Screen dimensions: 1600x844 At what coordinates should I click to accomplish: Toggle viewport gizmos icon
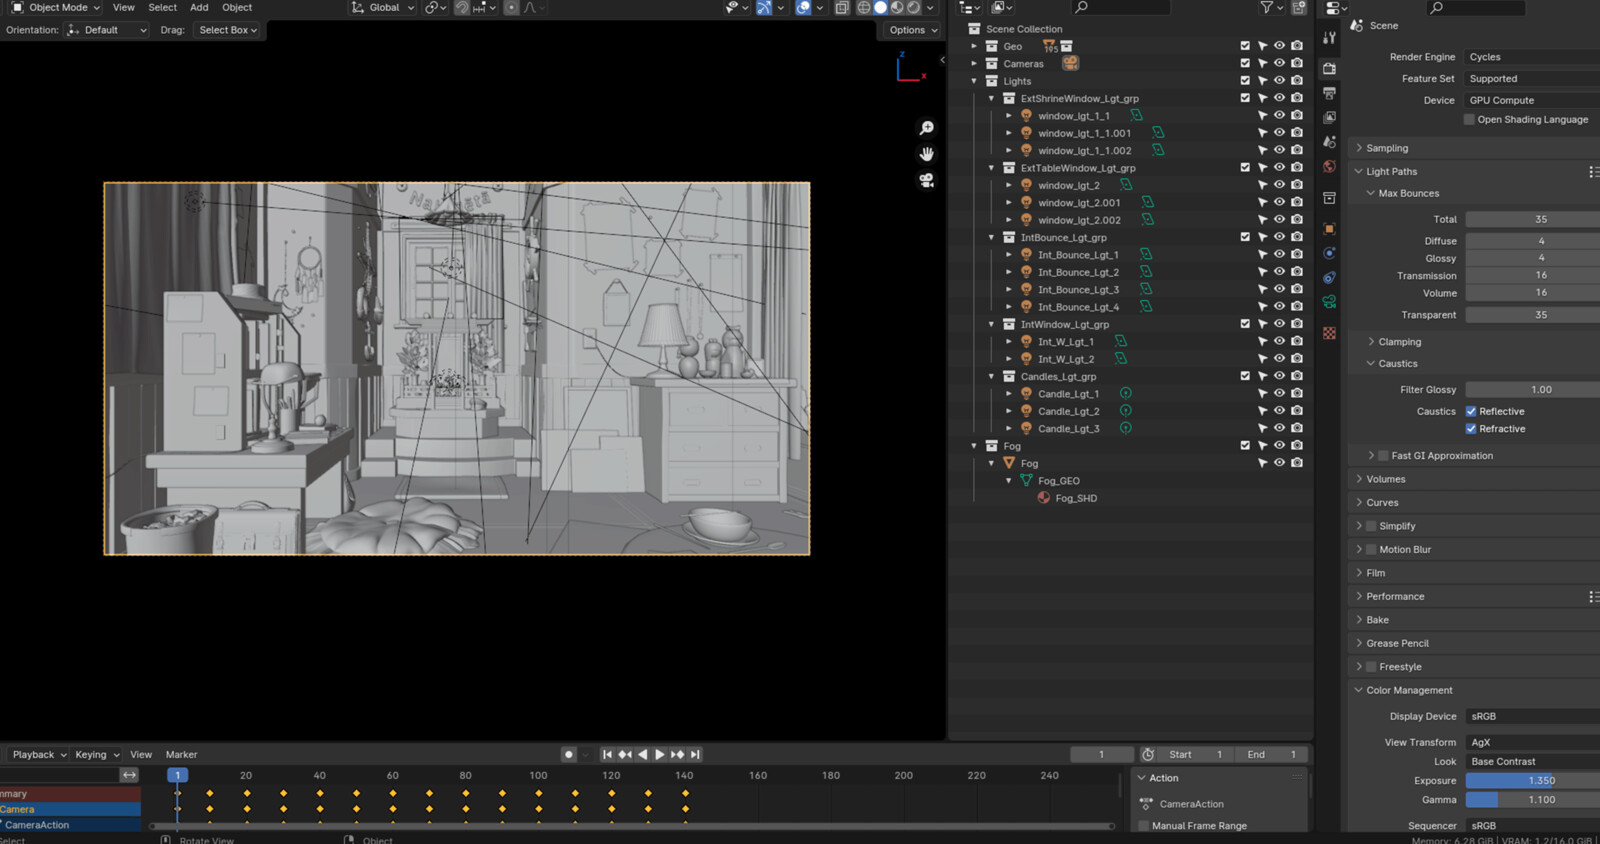pyautogui.click(x=764, y=7)
